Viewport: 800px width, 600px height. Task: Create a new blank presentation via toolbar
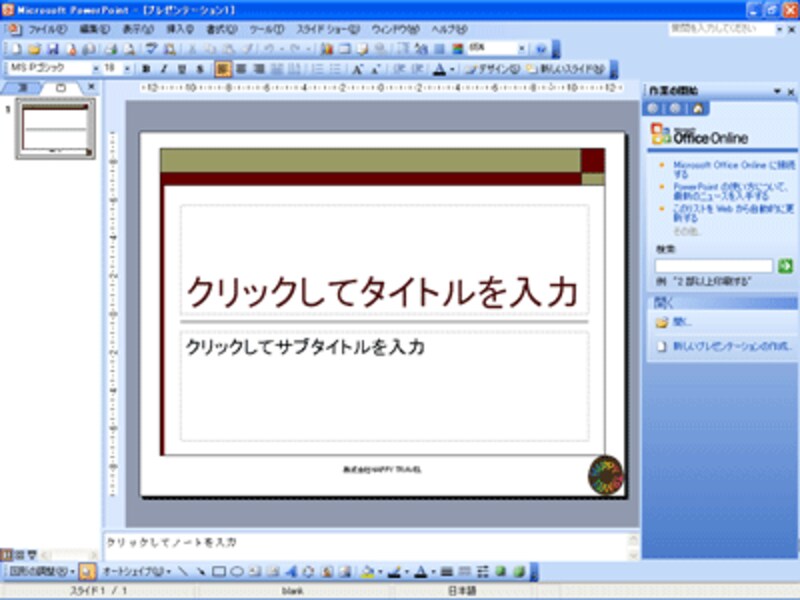pos(16,49)
